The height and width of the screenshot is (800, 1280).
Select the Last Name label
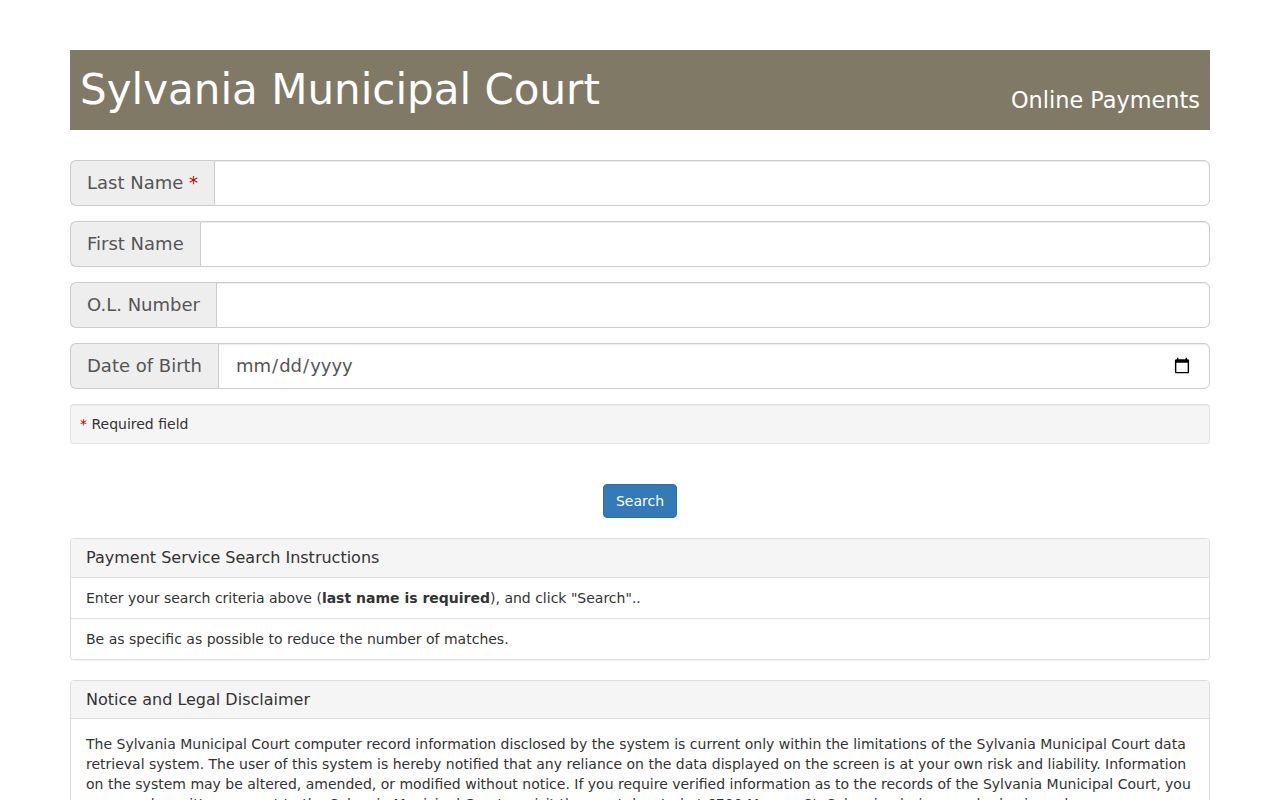tap(142, 183)
